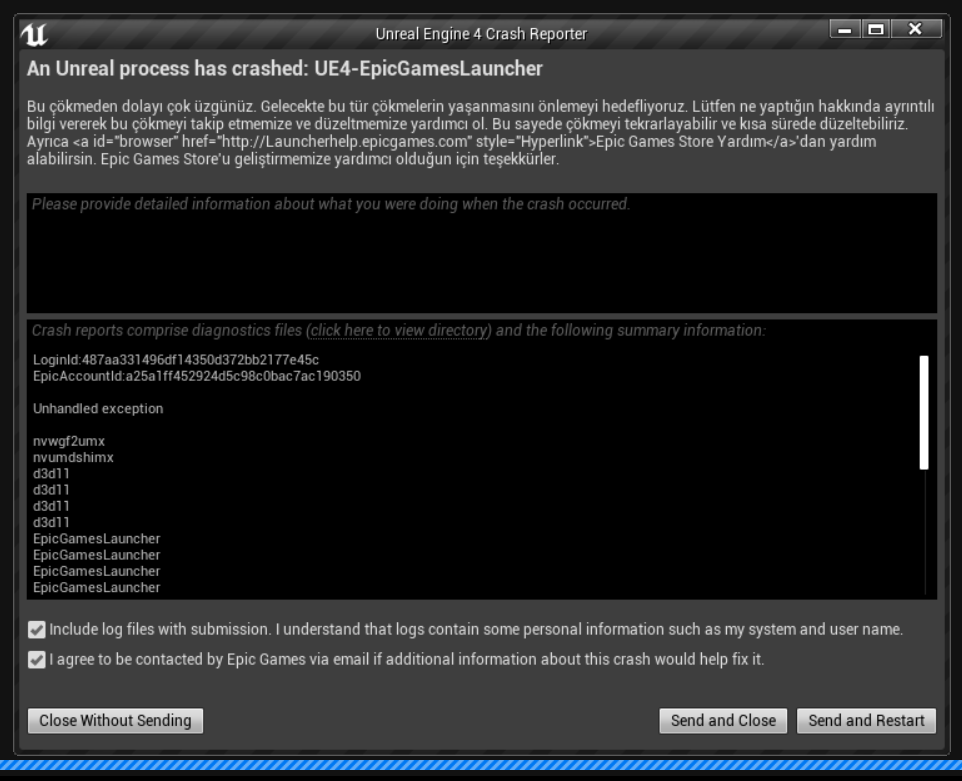Open the 'click here to view directory' link

[399, 330]
